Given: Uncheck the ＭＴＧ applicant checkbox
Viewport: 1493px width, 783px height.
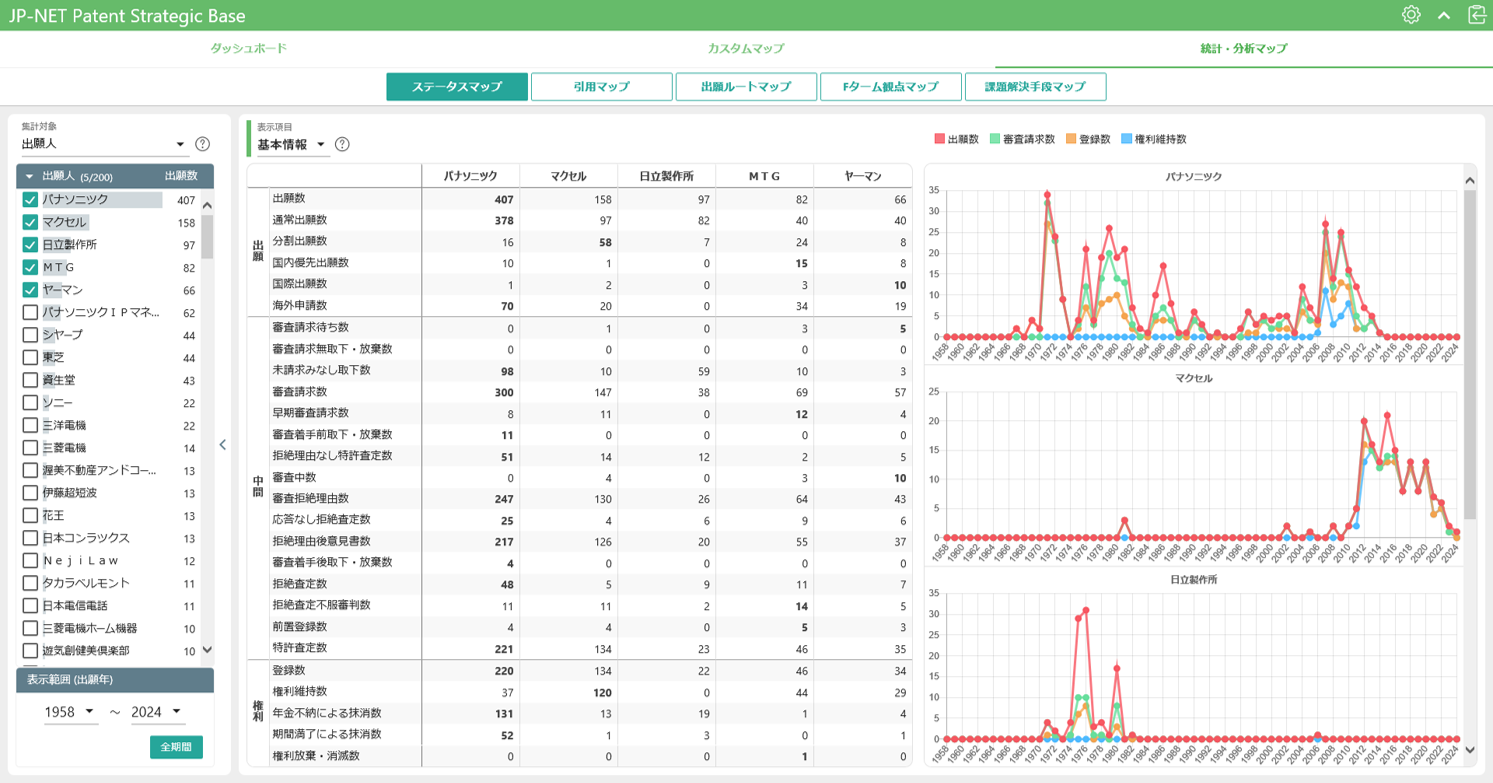Looking at the screenshot, I should tap(30, 267).
